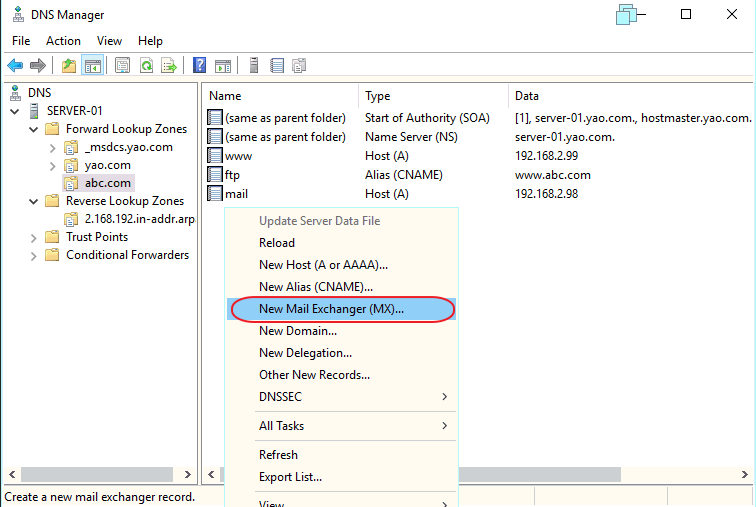
Task: Choose New Host (A or AAAA) option
Action: (323, 265)
